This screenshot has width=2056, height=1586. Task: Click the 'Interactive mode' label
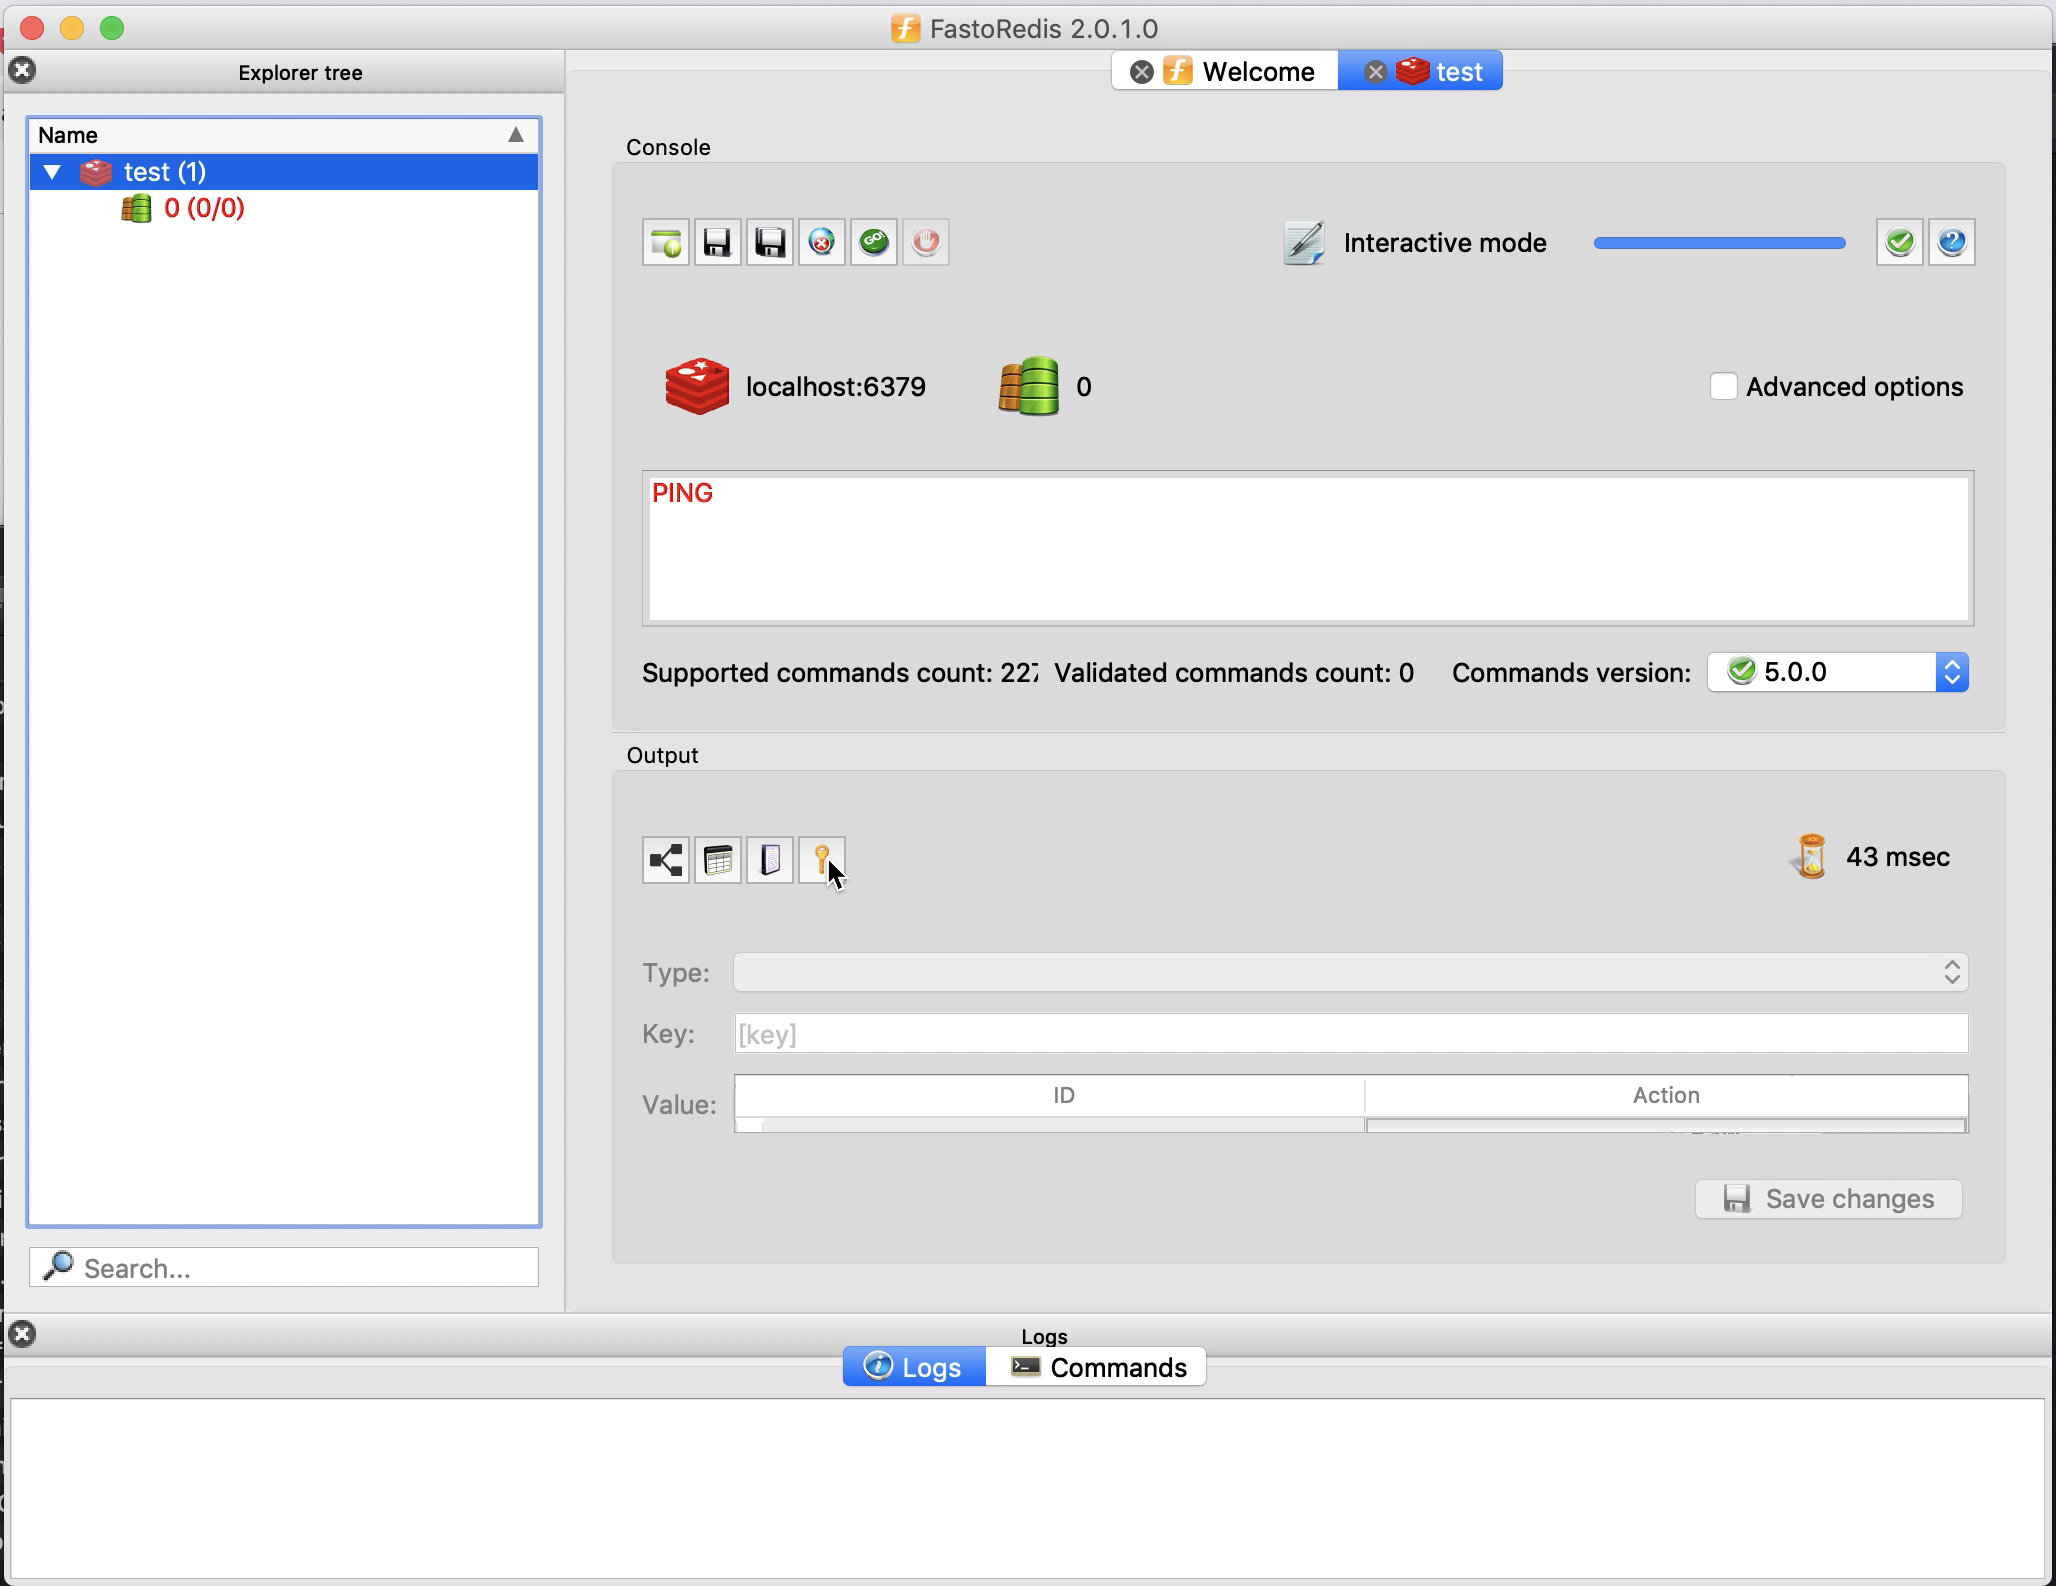pos(1445,243)
